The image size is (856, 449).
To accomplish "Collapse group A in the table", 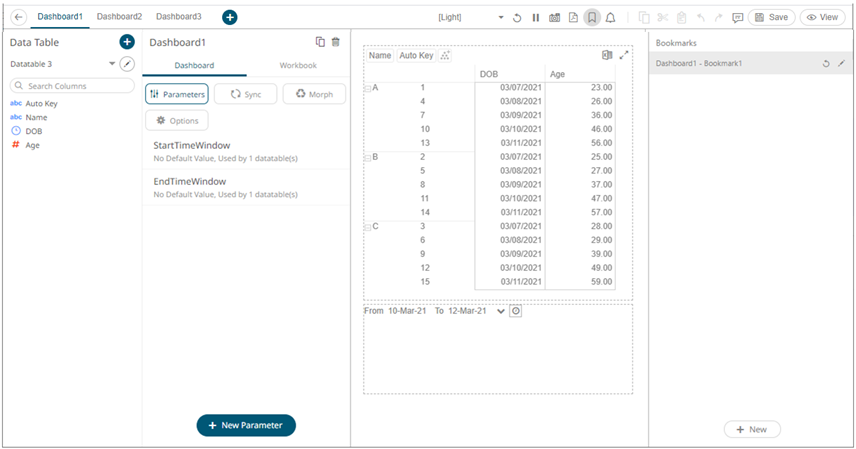I will pos(367,88).
